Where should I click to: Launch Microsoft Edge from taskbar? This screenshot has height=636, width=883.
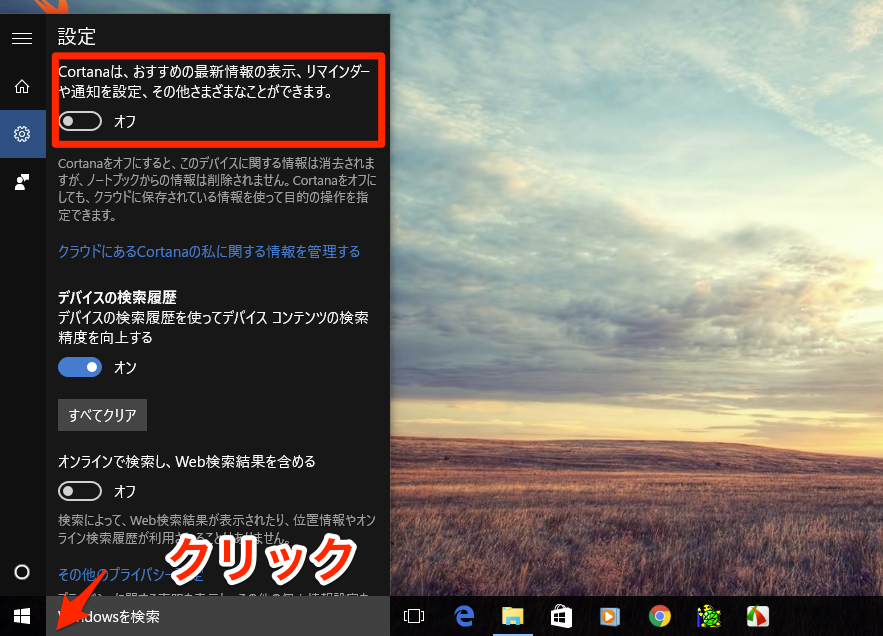(464, 616)
